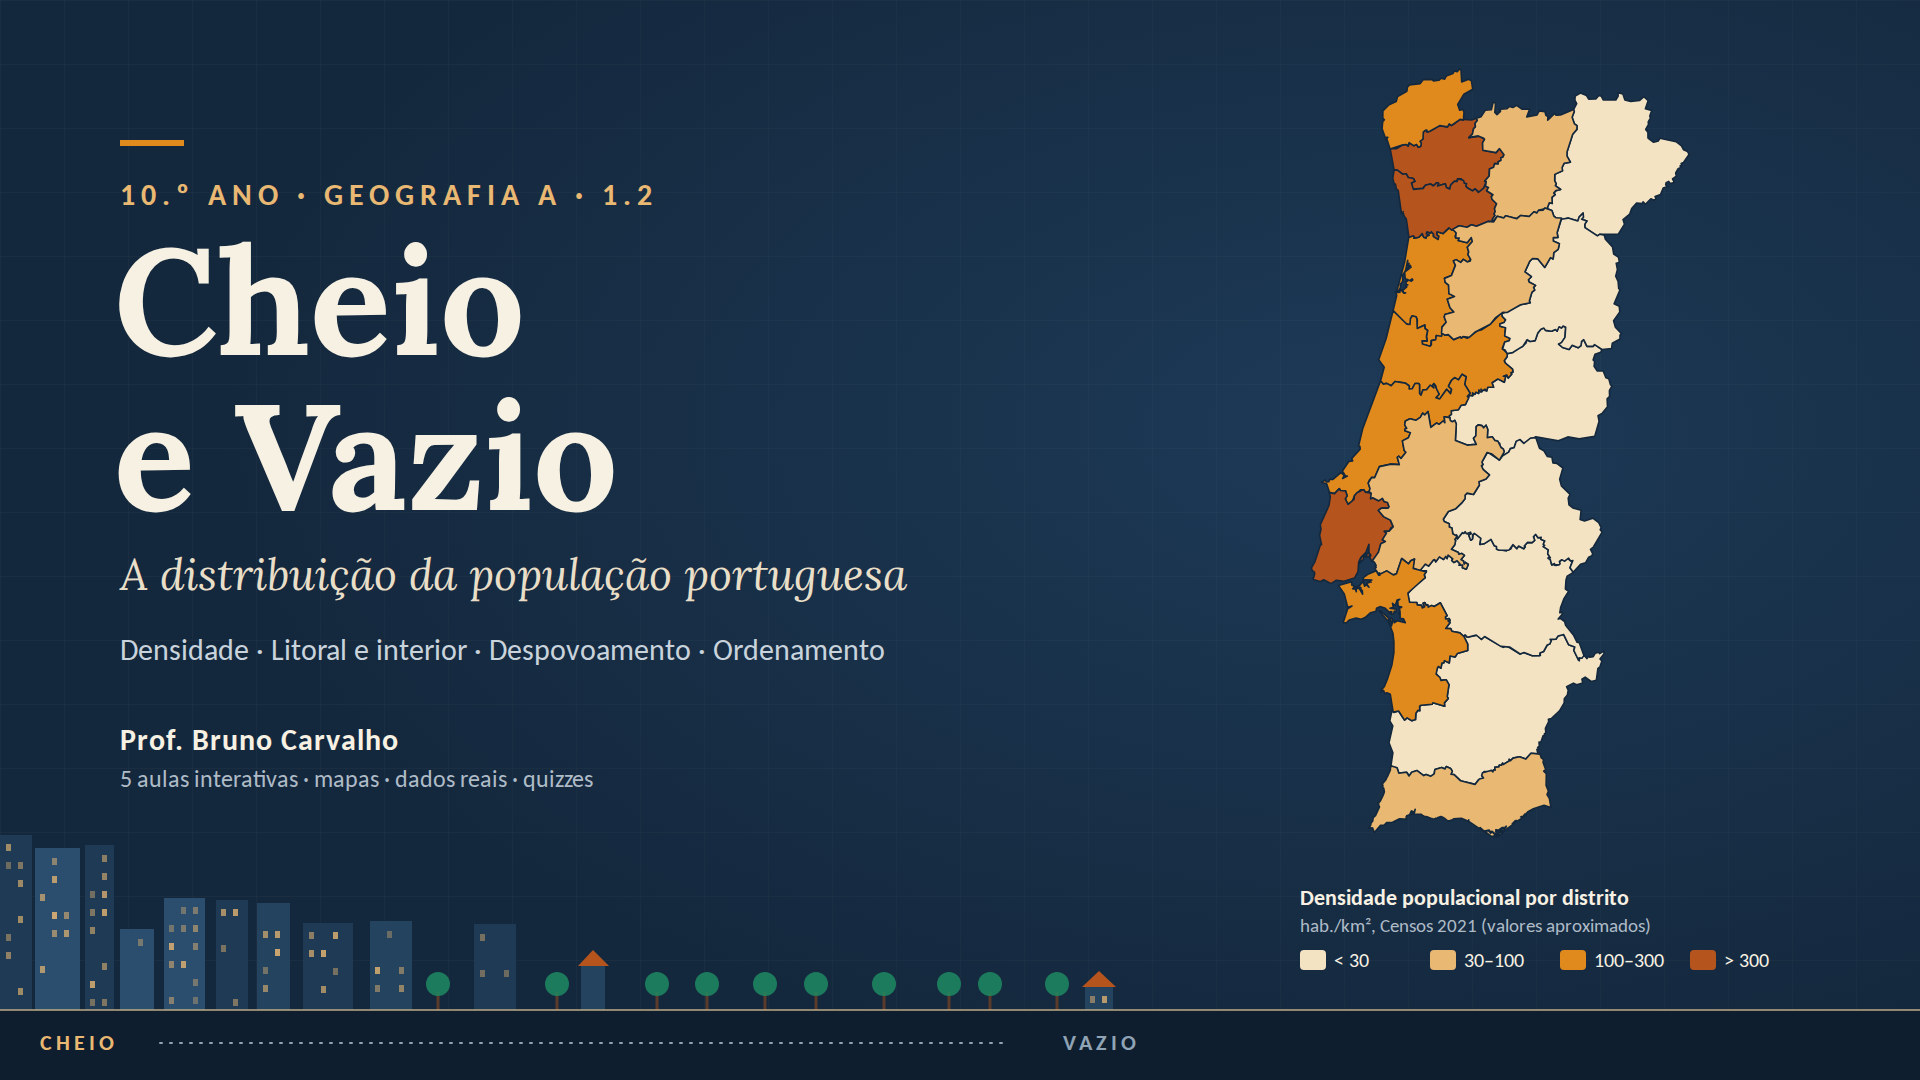Click 'Litoral e interior' in topics line
The image size is (1920, 1080).
point(368,650)
